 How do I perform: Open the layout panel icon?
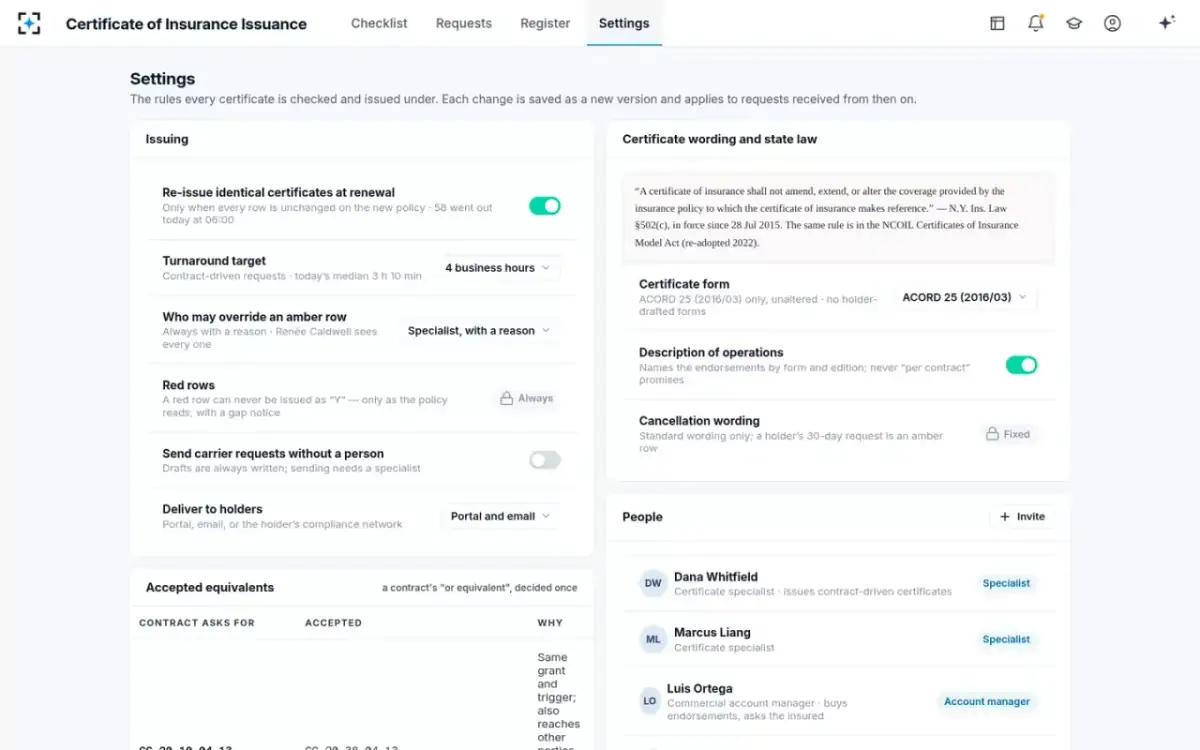coord(997,23)
